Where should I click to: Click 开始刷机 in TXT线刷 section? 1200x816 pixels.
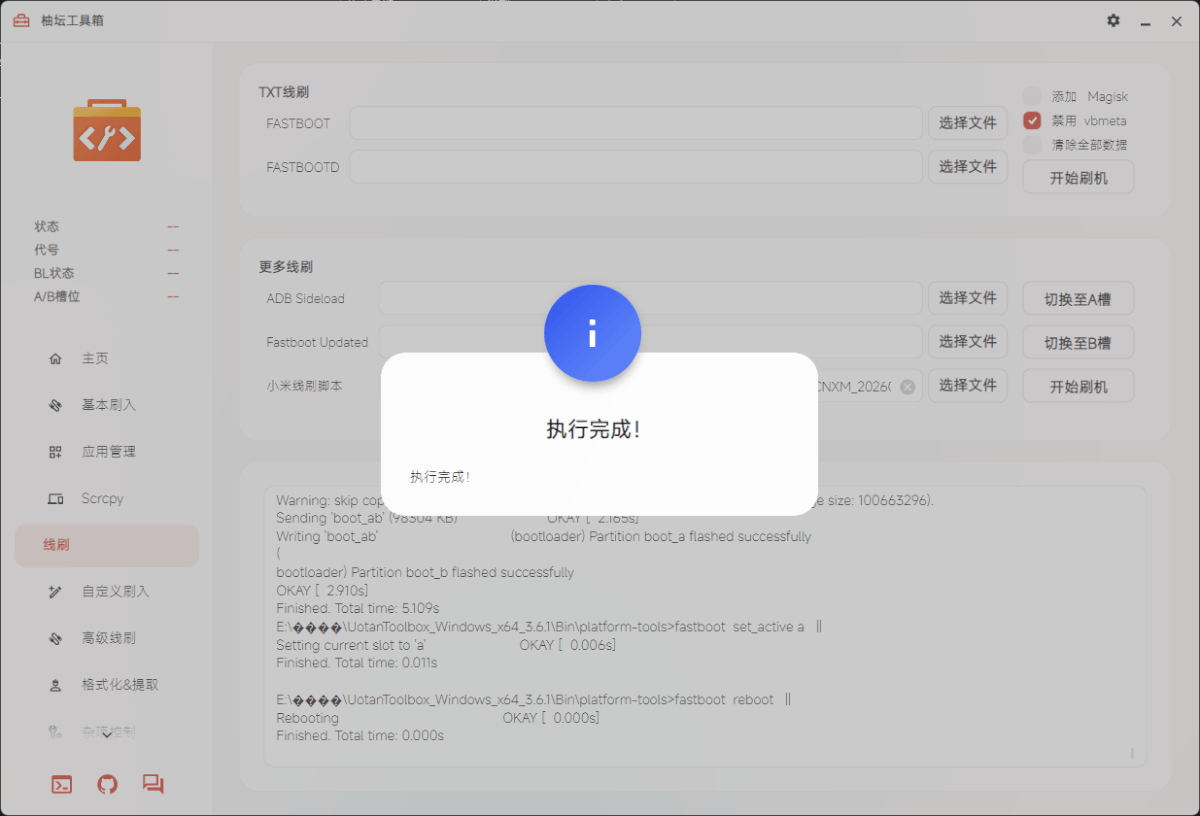coord(1078,178)
